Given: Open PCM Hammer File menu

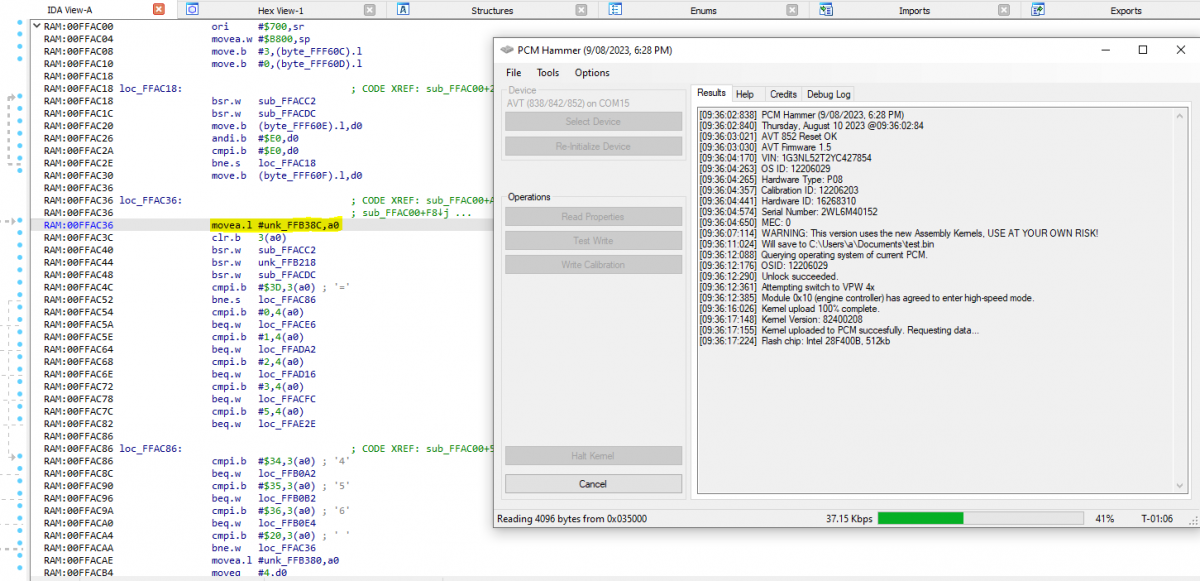Looking at the screenshot, I should click(x=513, y=73).
